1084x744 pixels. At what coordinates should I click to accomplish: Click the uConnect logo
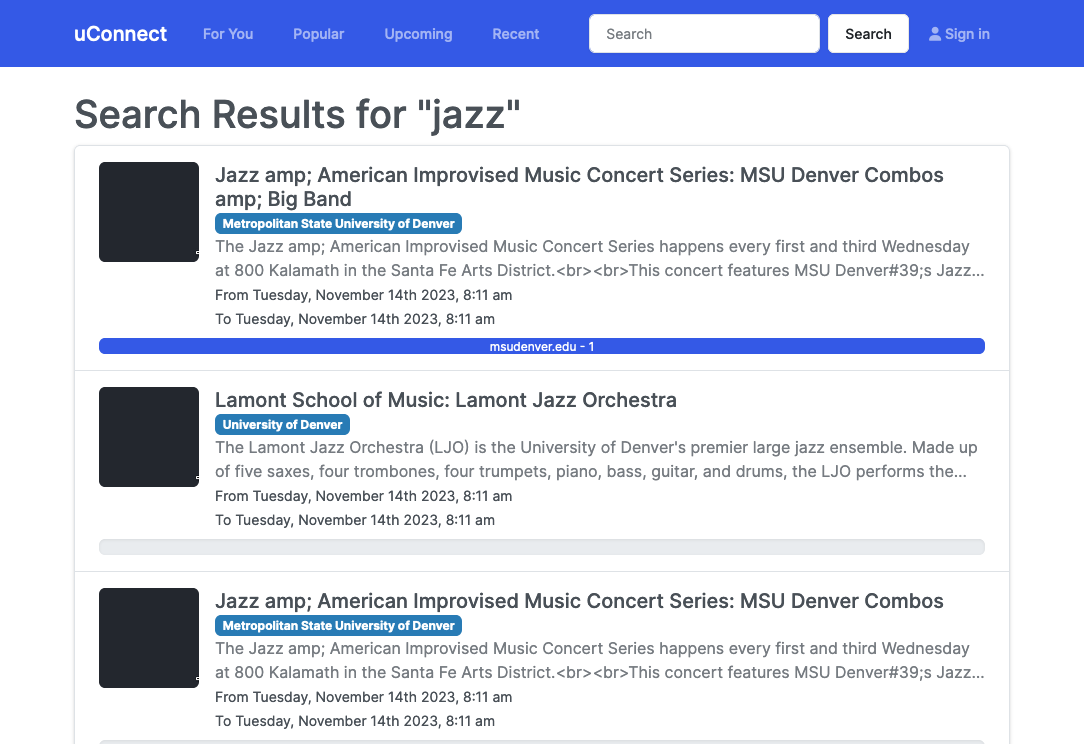[120, 33]
